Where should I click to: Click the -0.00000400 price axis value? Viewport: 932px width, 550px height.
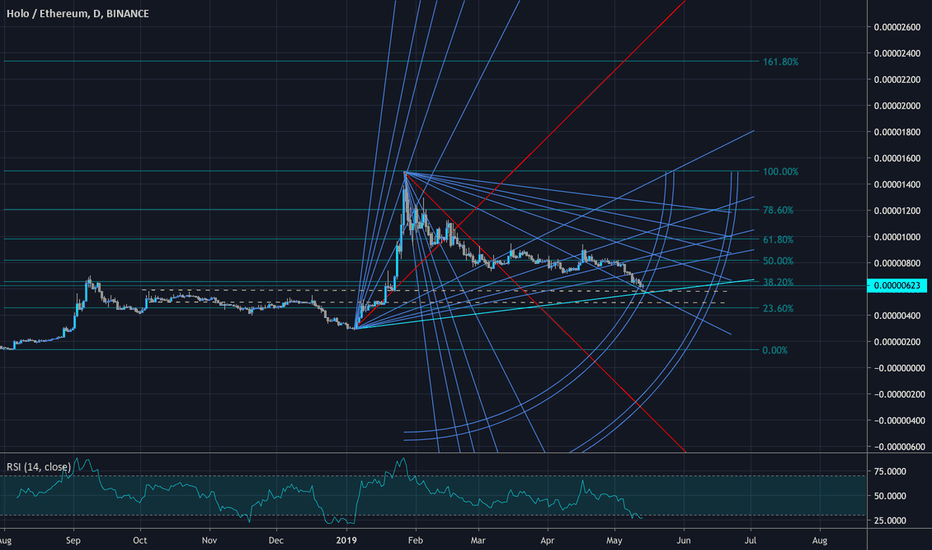point(898,420)
